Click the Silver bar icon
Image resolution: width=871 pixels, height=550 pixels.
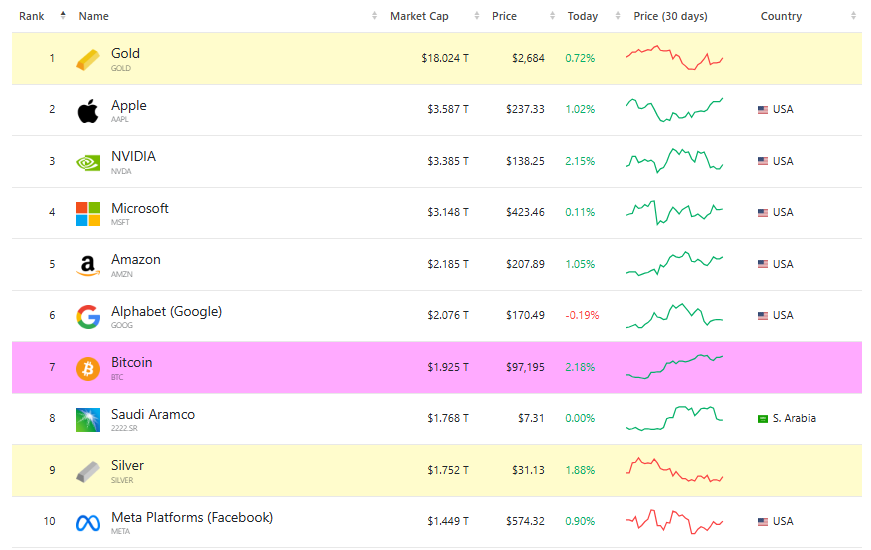tap(88, 472)
